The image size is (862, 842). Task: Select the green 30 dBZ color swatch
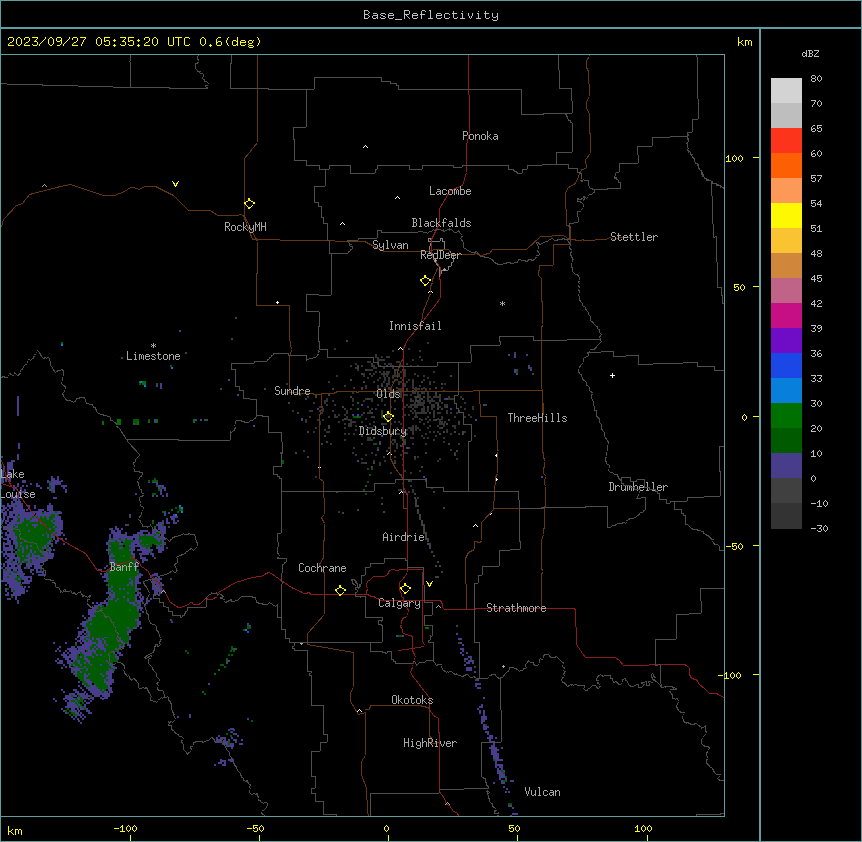(x=786, y=416)
